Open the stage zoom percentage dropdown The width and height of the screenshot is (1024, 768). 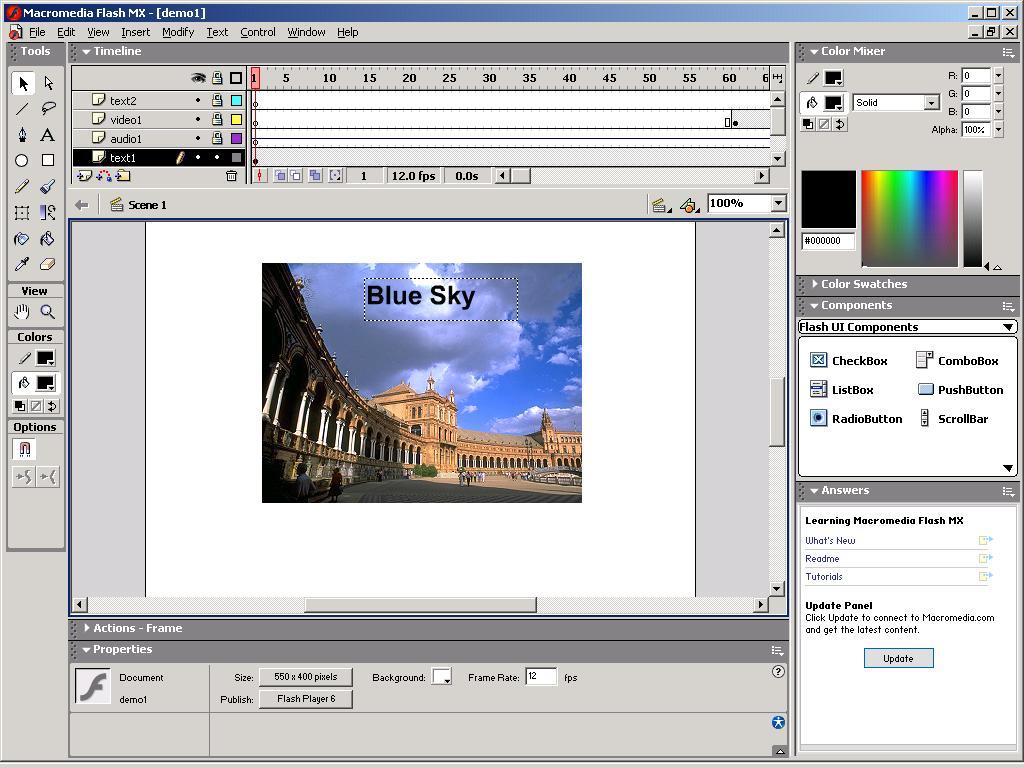click(x=778, y=204)
